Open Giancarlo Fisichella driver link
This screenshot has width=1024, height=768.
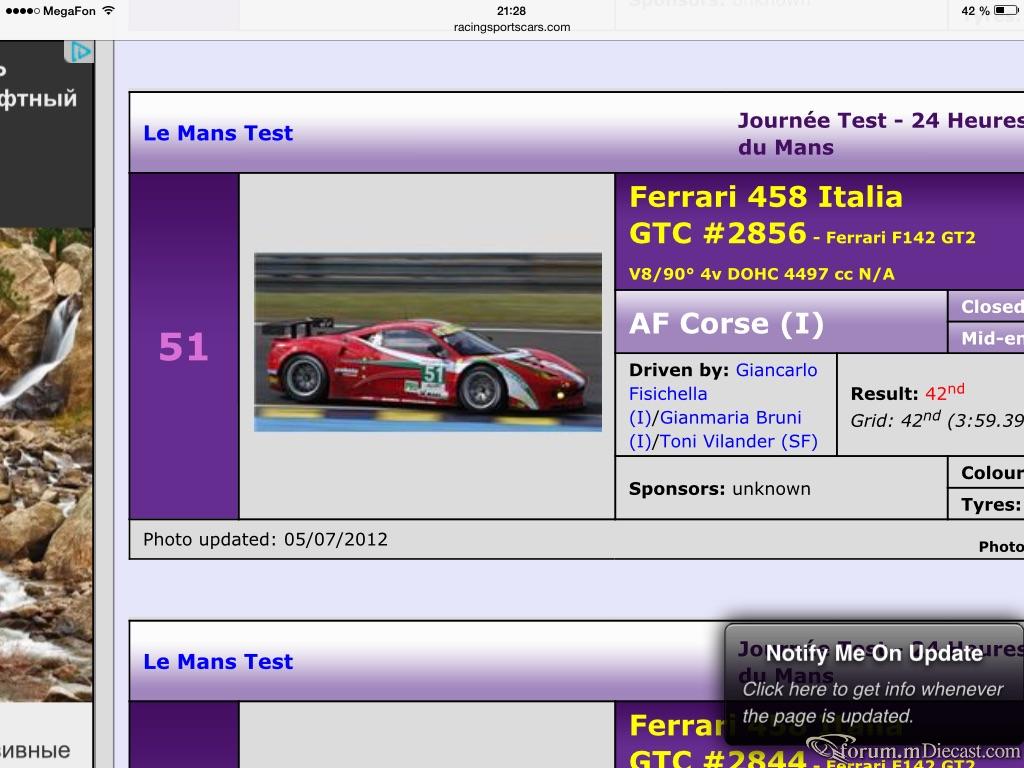[x=723, y=382]
